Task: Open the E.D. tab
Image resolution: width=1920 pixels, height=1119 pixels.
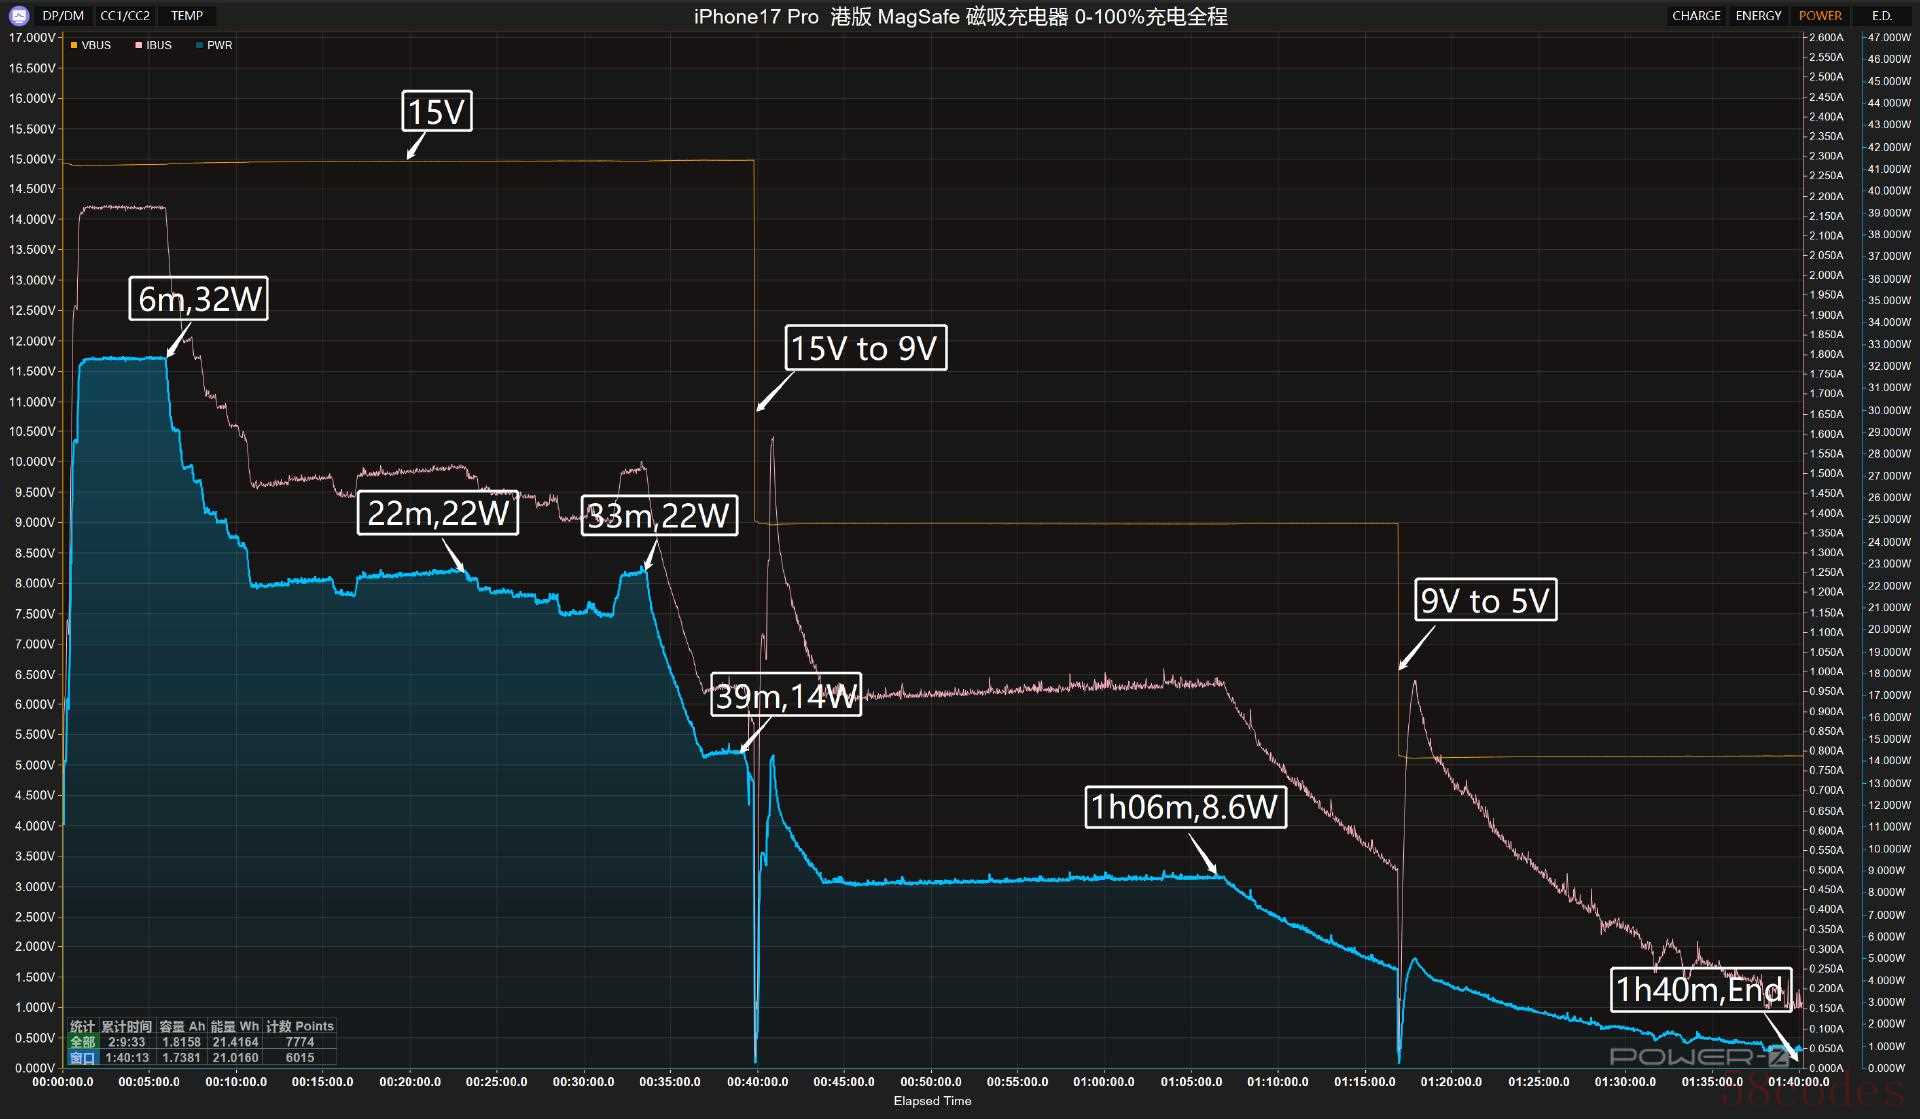Action: pyautogui.click(x=1881, y=16)
